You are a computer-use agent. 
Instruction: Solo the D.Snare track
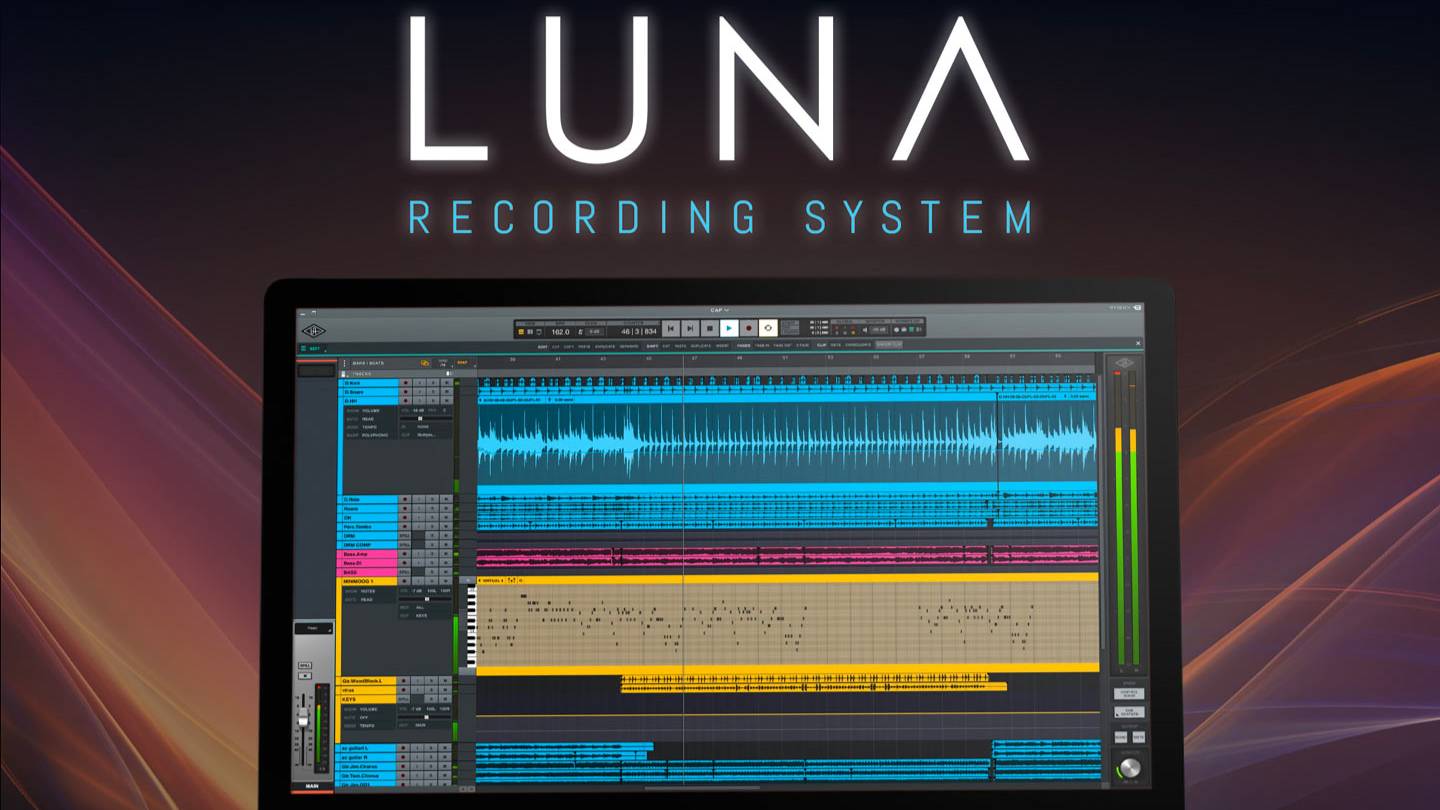tap(434, 392)
